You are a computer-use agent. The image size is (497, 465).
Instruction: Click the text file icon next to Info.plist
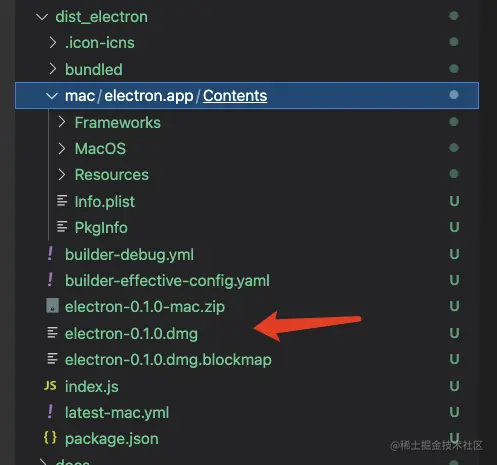pyautogui.click(x=62, y=201)
